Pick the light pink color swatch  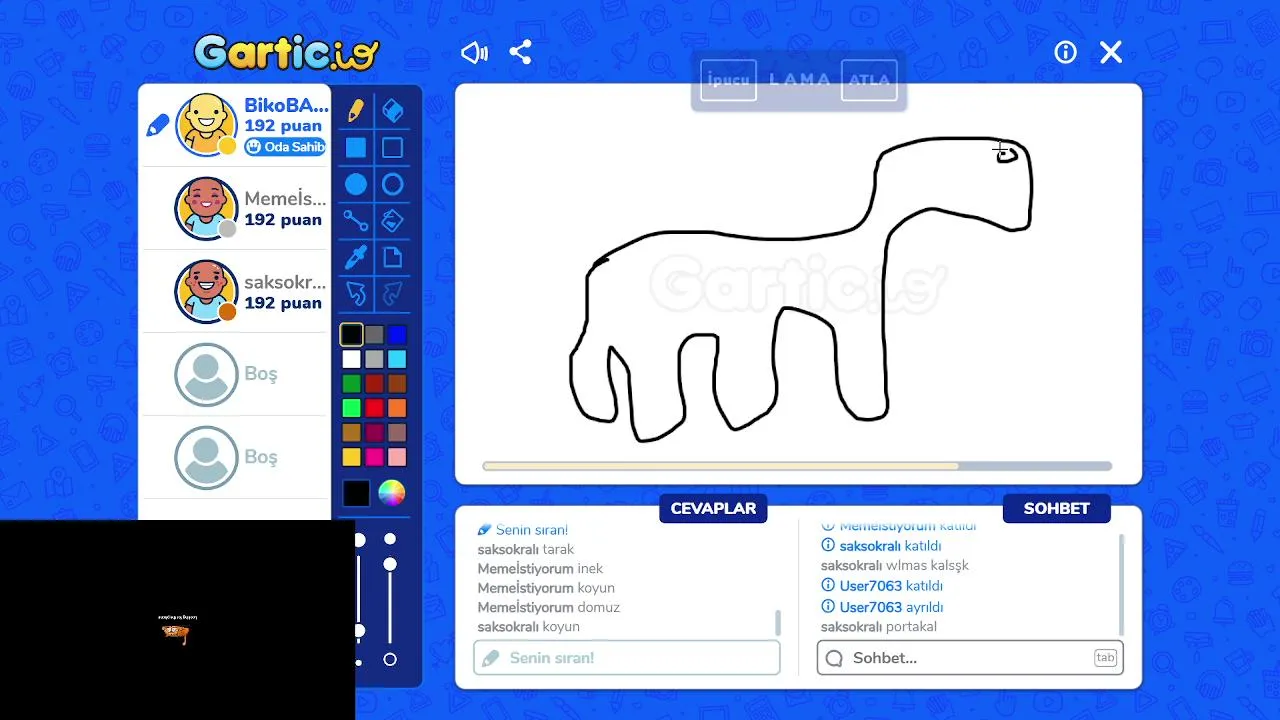coord(397,456)
